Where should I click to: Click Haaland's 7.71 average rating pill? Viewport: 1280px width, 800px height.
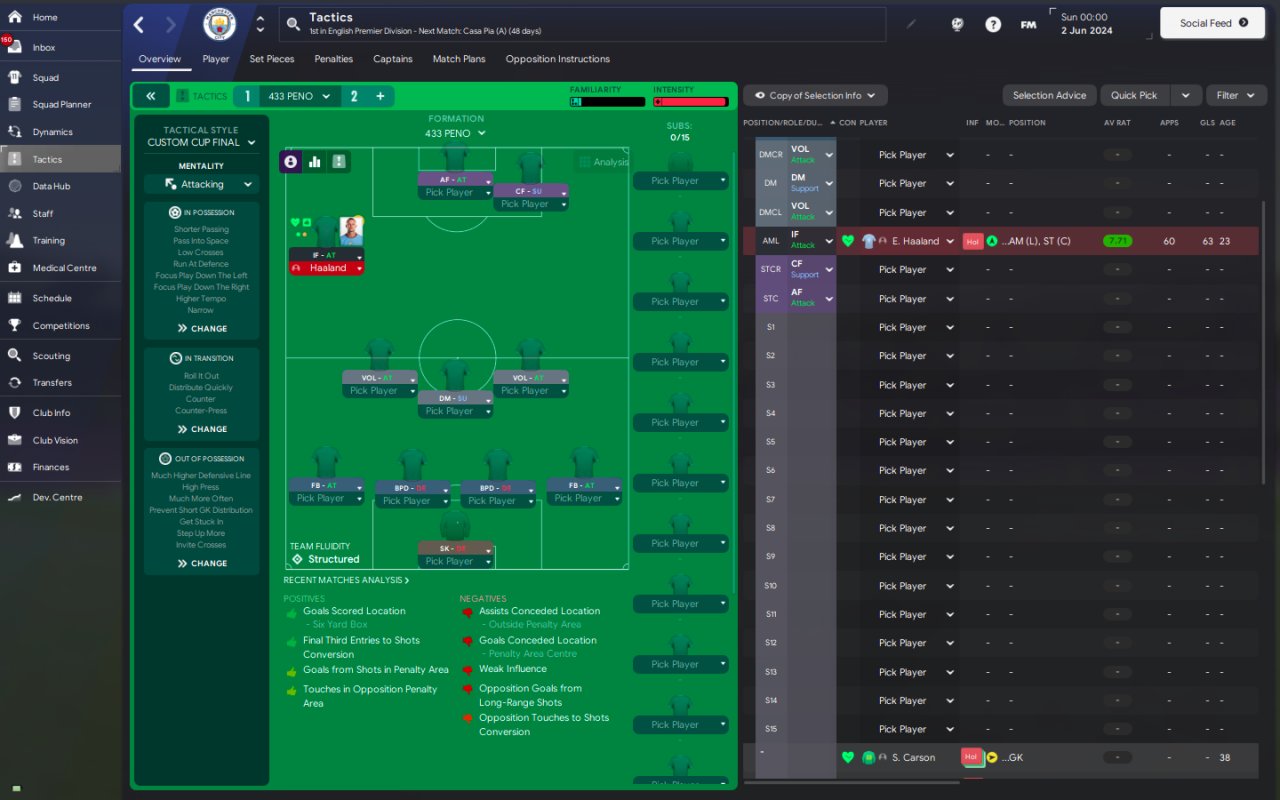tap(1117, 241)
